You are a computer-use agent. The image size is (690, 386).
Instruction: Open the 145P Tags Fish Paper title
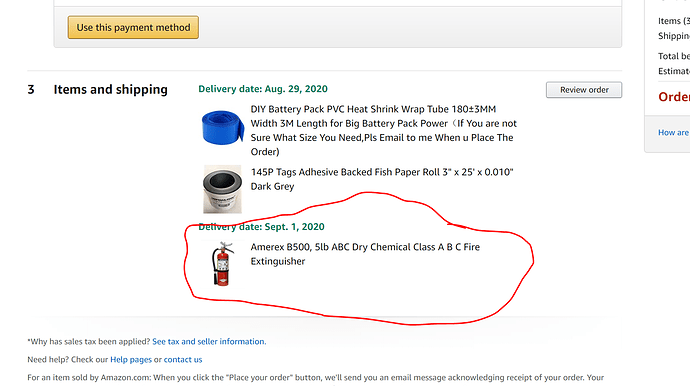pyautogui.click(x=382, y=179)
